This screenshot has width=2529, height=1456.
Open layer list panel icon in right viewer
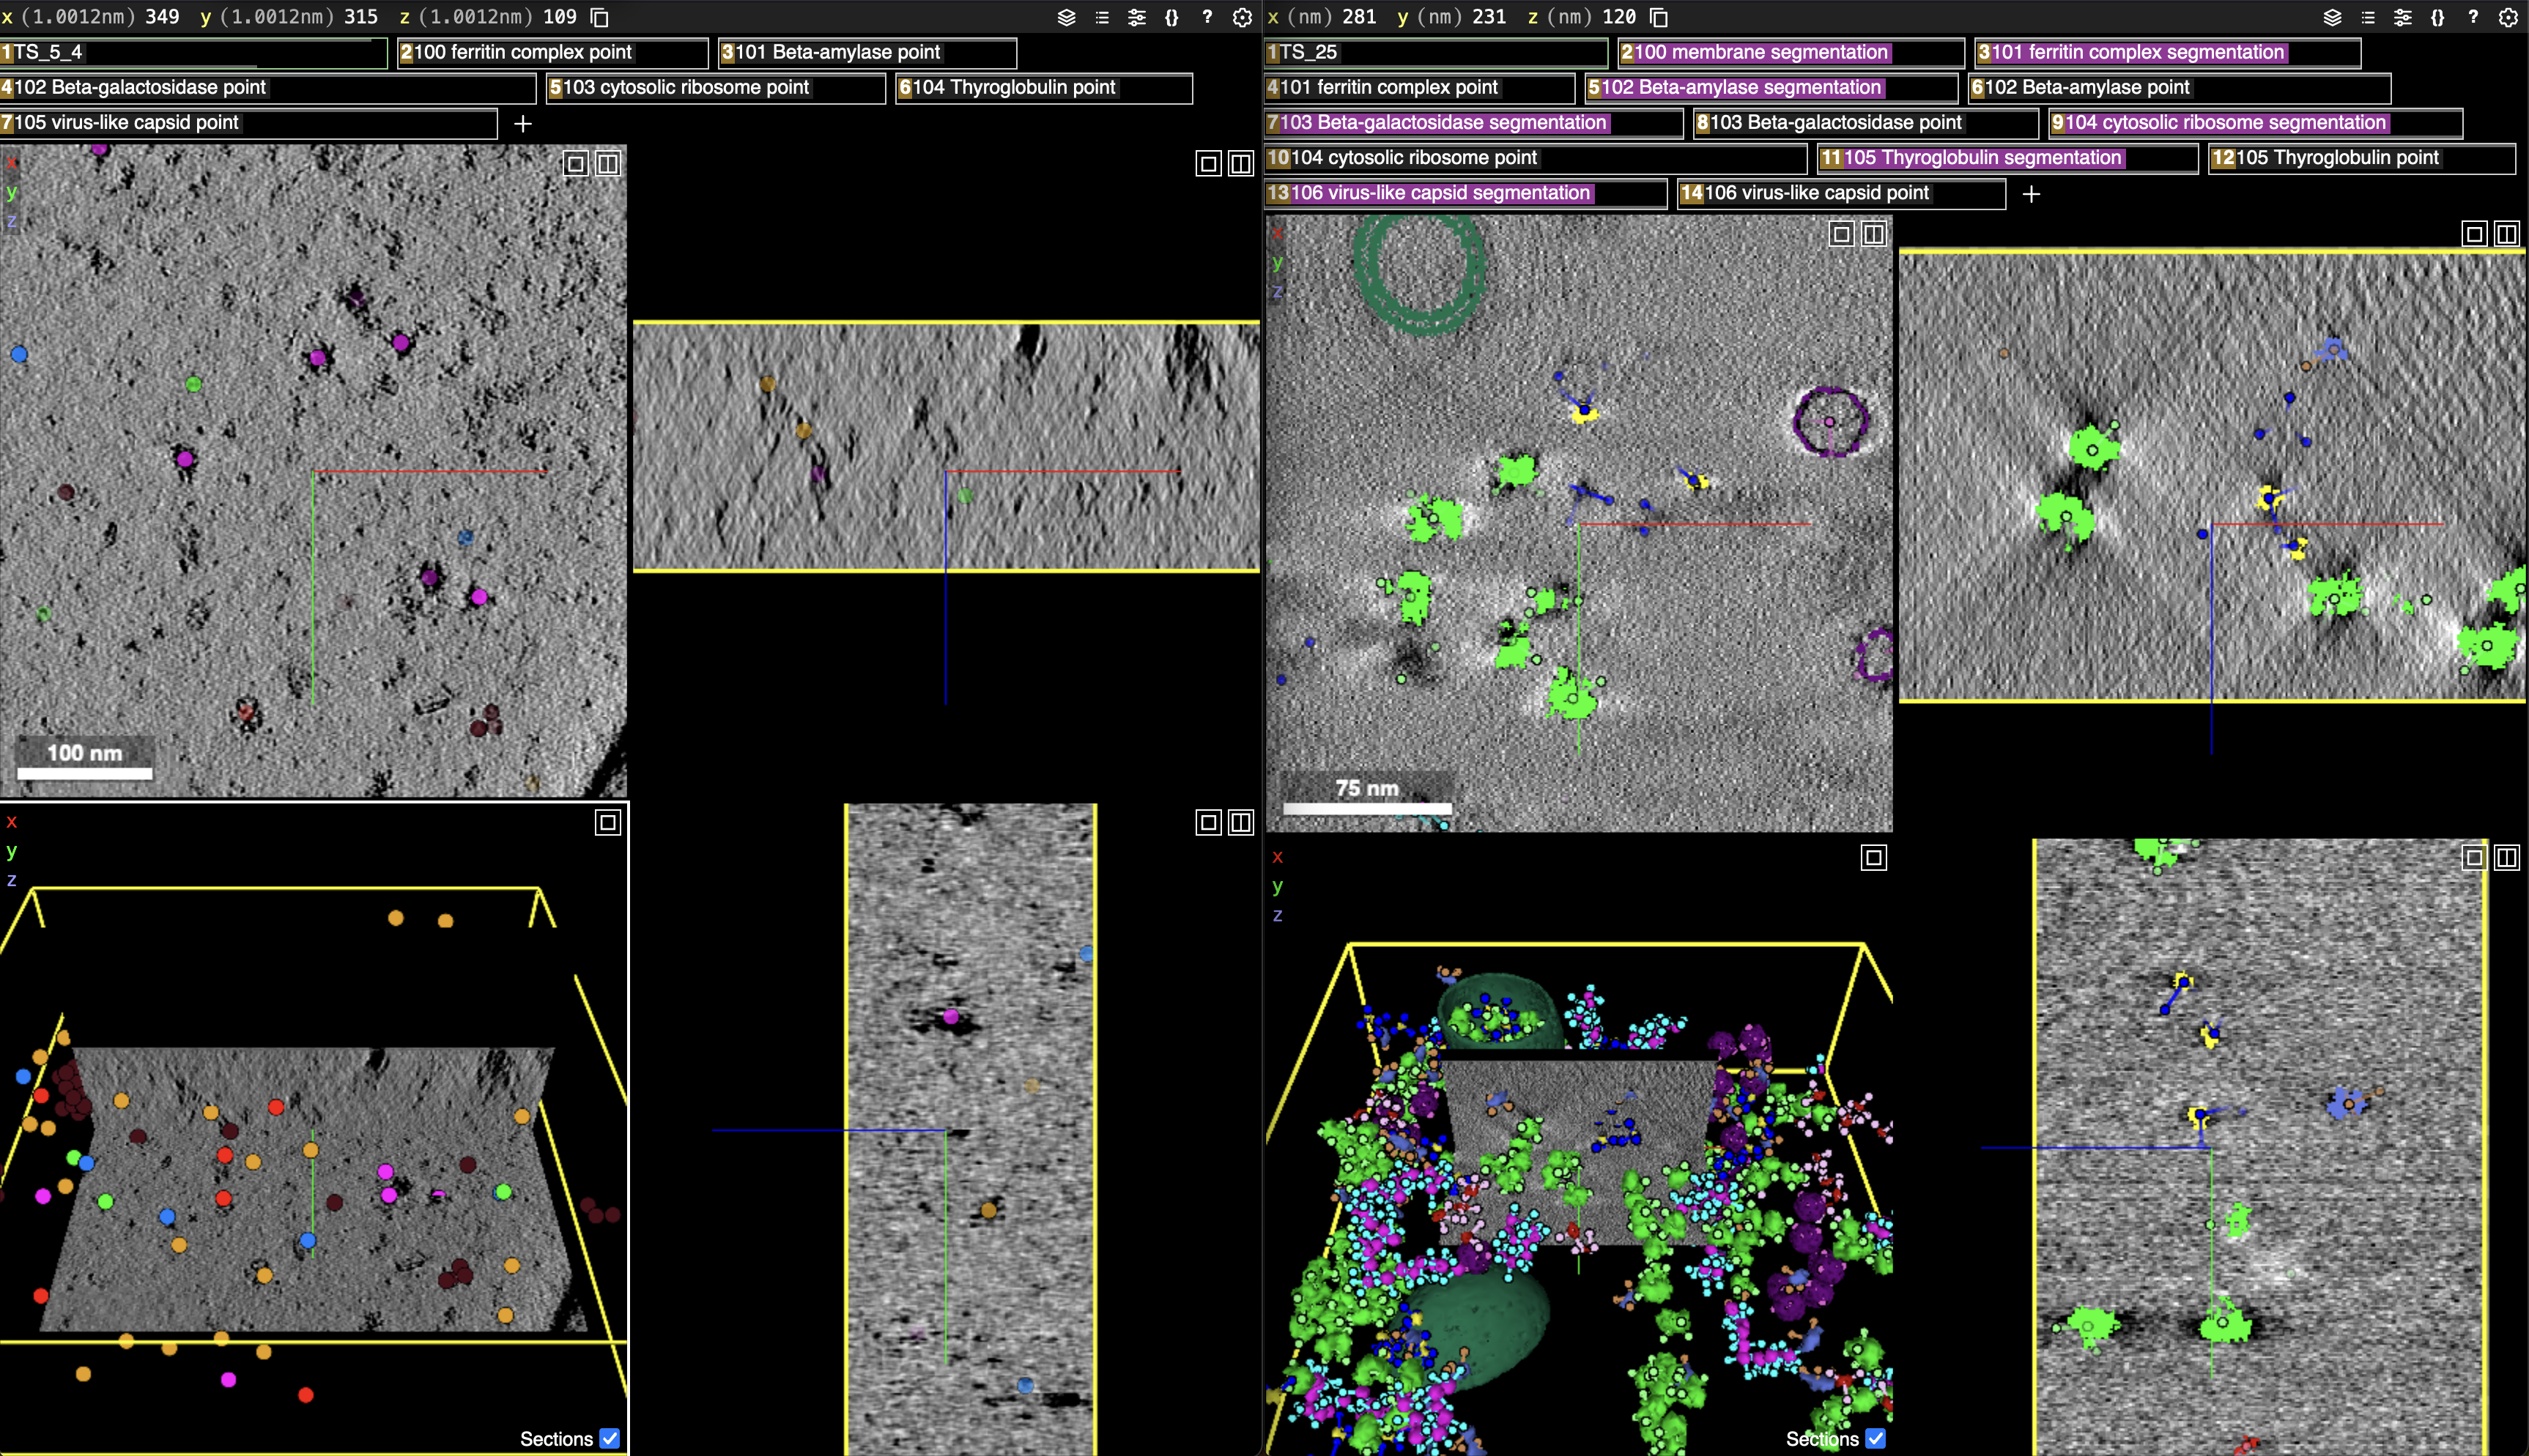(2367, 17)
